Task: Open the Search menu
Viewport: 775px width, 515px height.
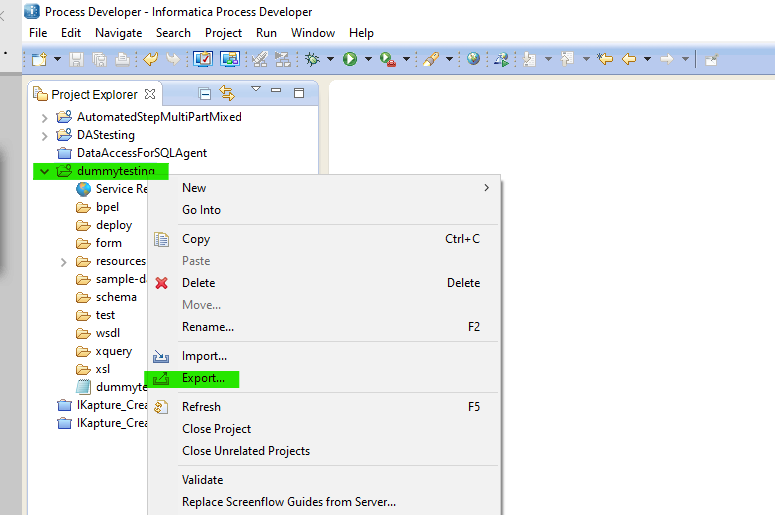Action: (173, 33)
